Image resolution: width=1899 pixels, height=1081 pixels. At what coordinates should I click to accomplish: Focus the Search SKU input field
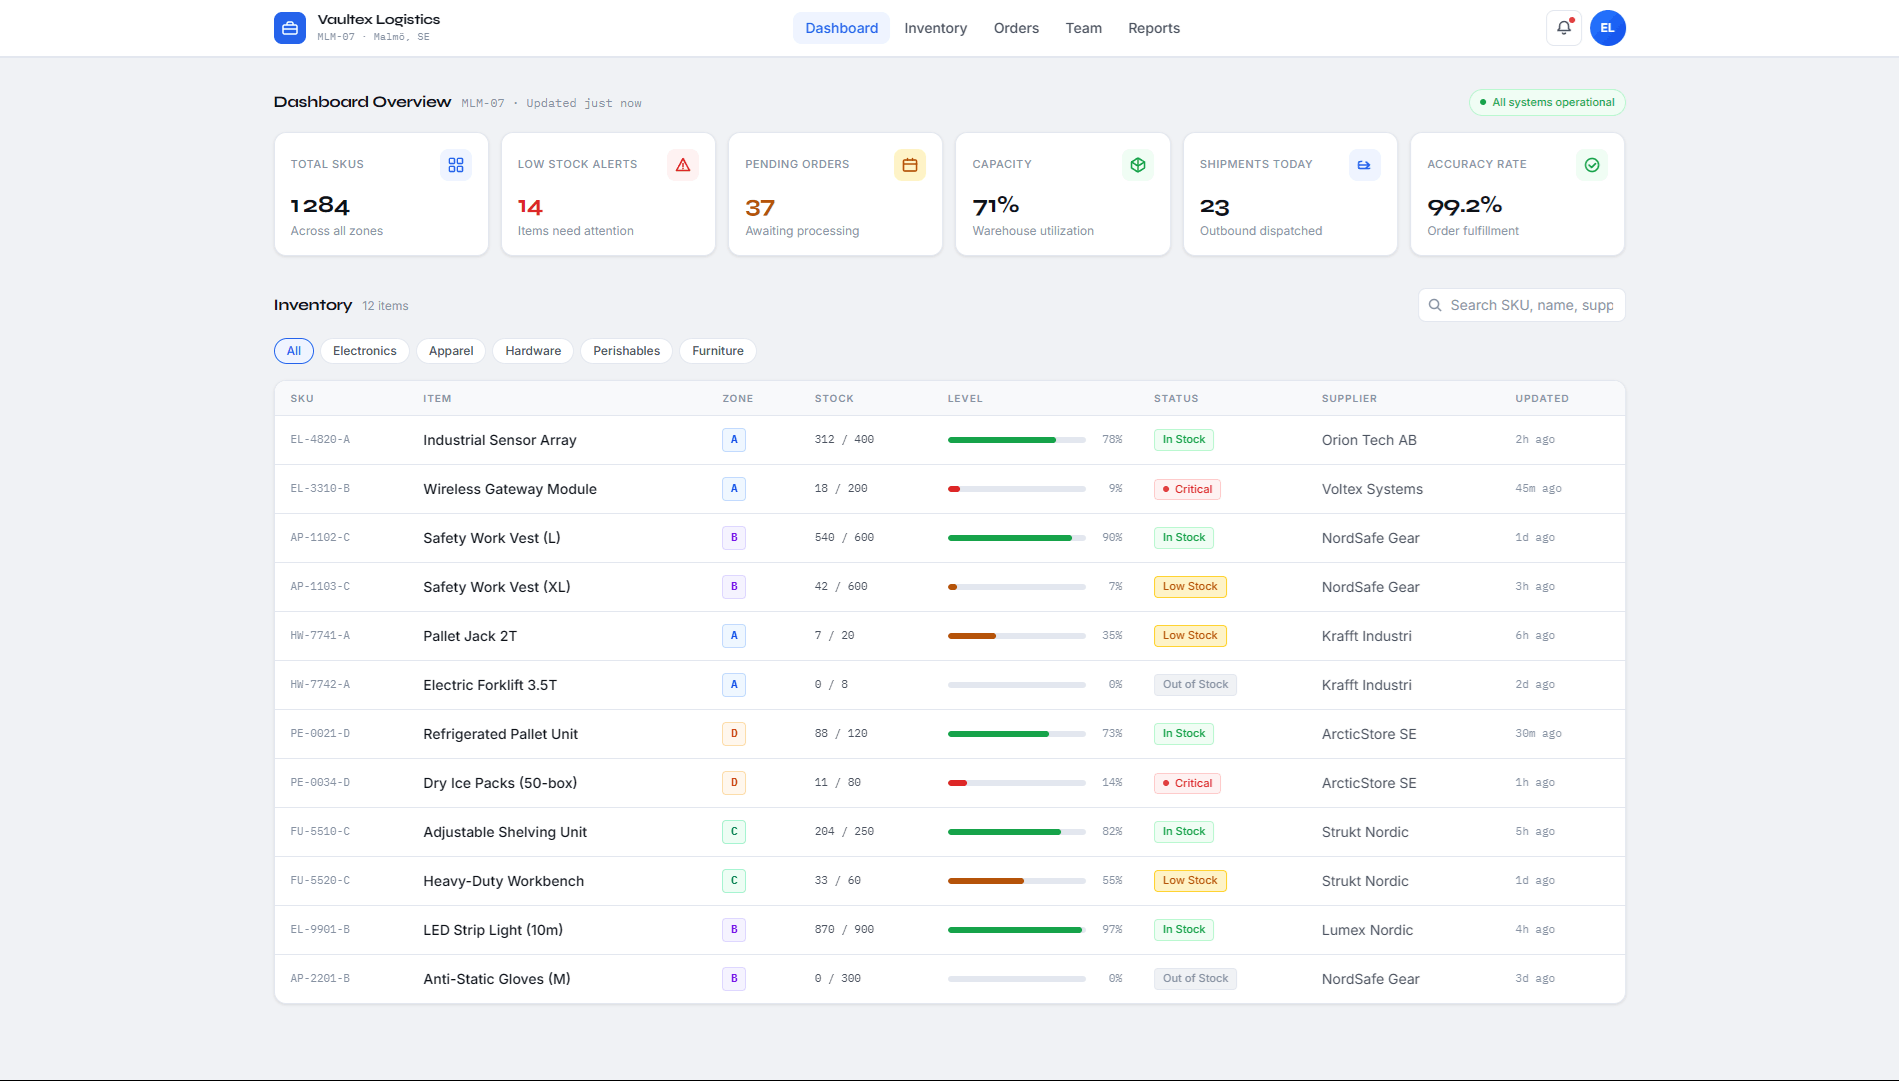(x=1531, y=305)
